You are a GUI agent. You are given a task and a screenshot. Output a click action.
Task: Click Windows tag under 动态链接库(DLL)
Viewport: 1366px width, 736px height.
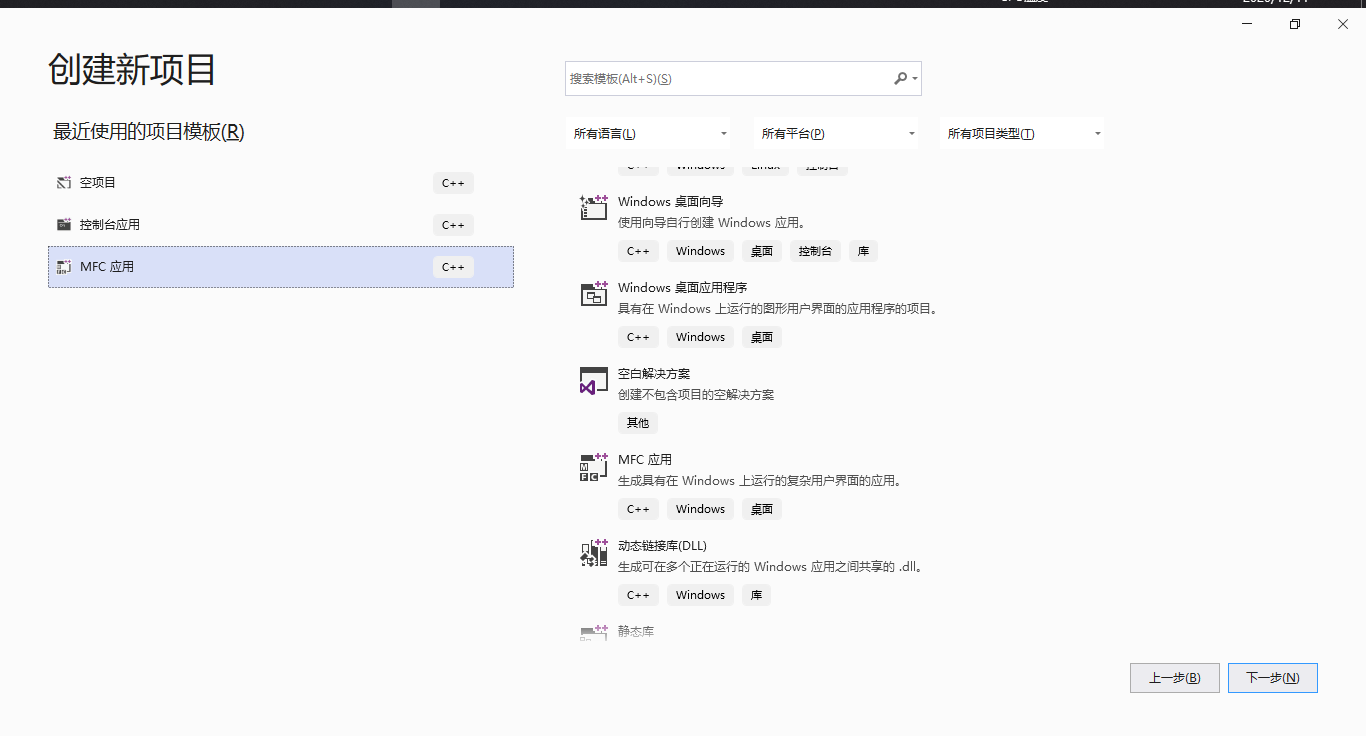[x=700, y=595]
